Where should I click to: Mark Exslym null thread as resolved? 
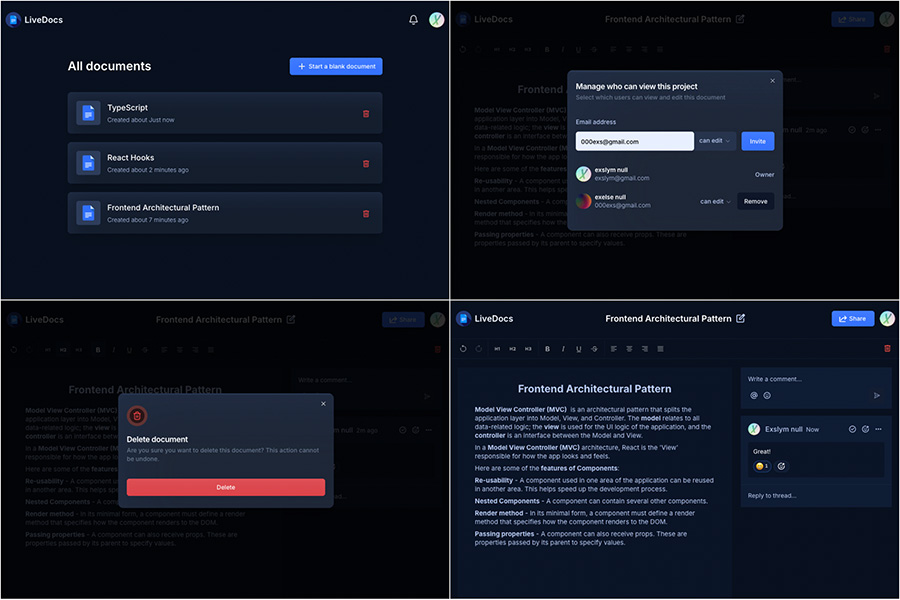tap(852, 429)
